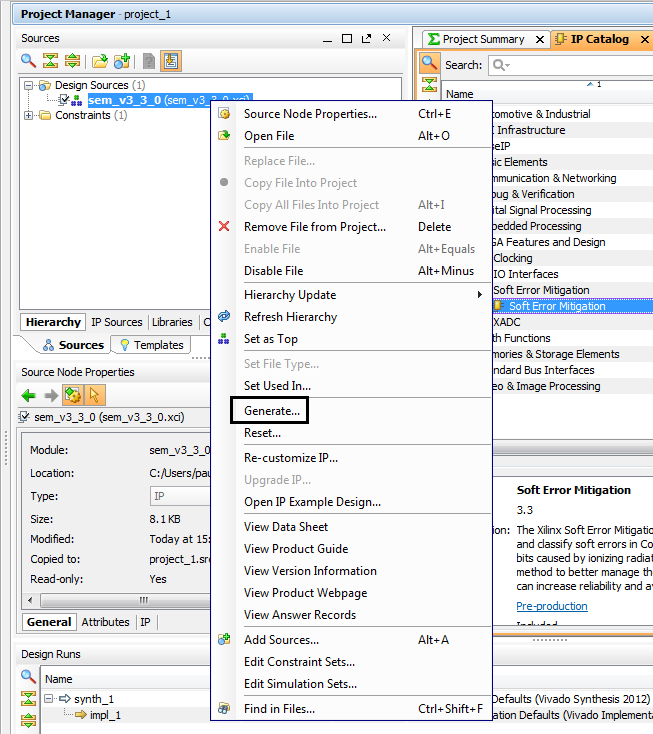Click Expand All icon in Sources toolbar

pos(72,62)
